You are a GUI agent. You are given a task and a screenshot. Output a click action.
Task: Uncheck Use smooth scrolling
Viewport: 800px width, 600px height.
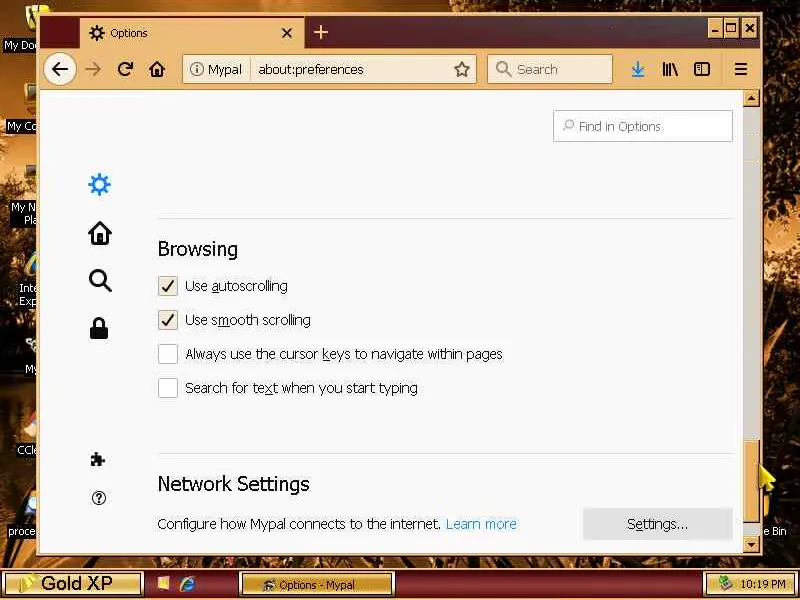tap(168, 320)
